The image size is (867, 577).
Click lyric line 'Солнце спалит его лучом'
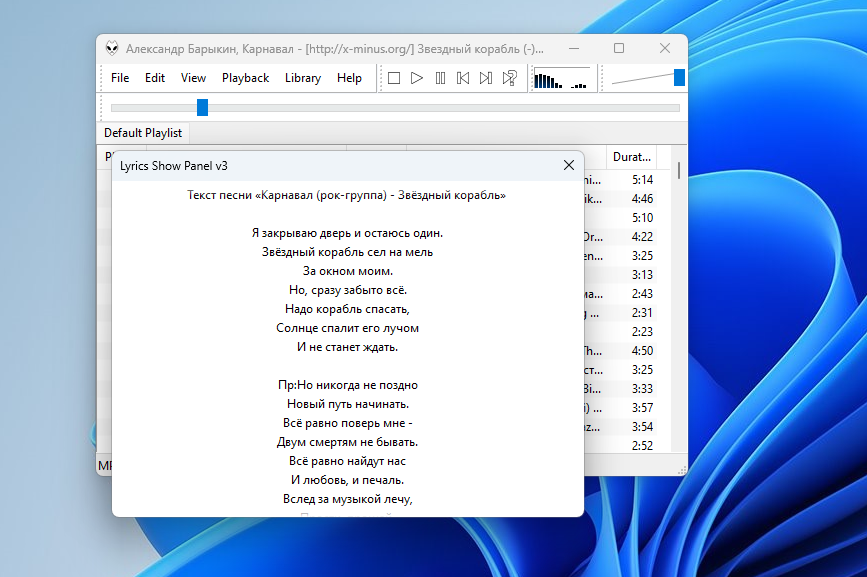(347, 328)
